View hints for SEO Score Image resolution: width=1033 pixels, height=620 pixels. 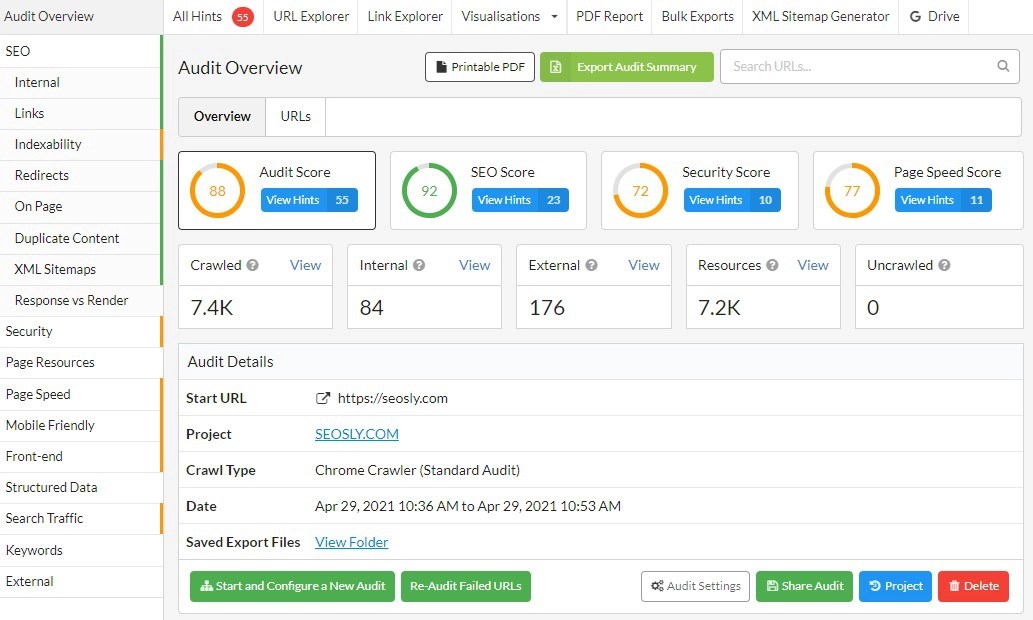[x=520, y=200]
